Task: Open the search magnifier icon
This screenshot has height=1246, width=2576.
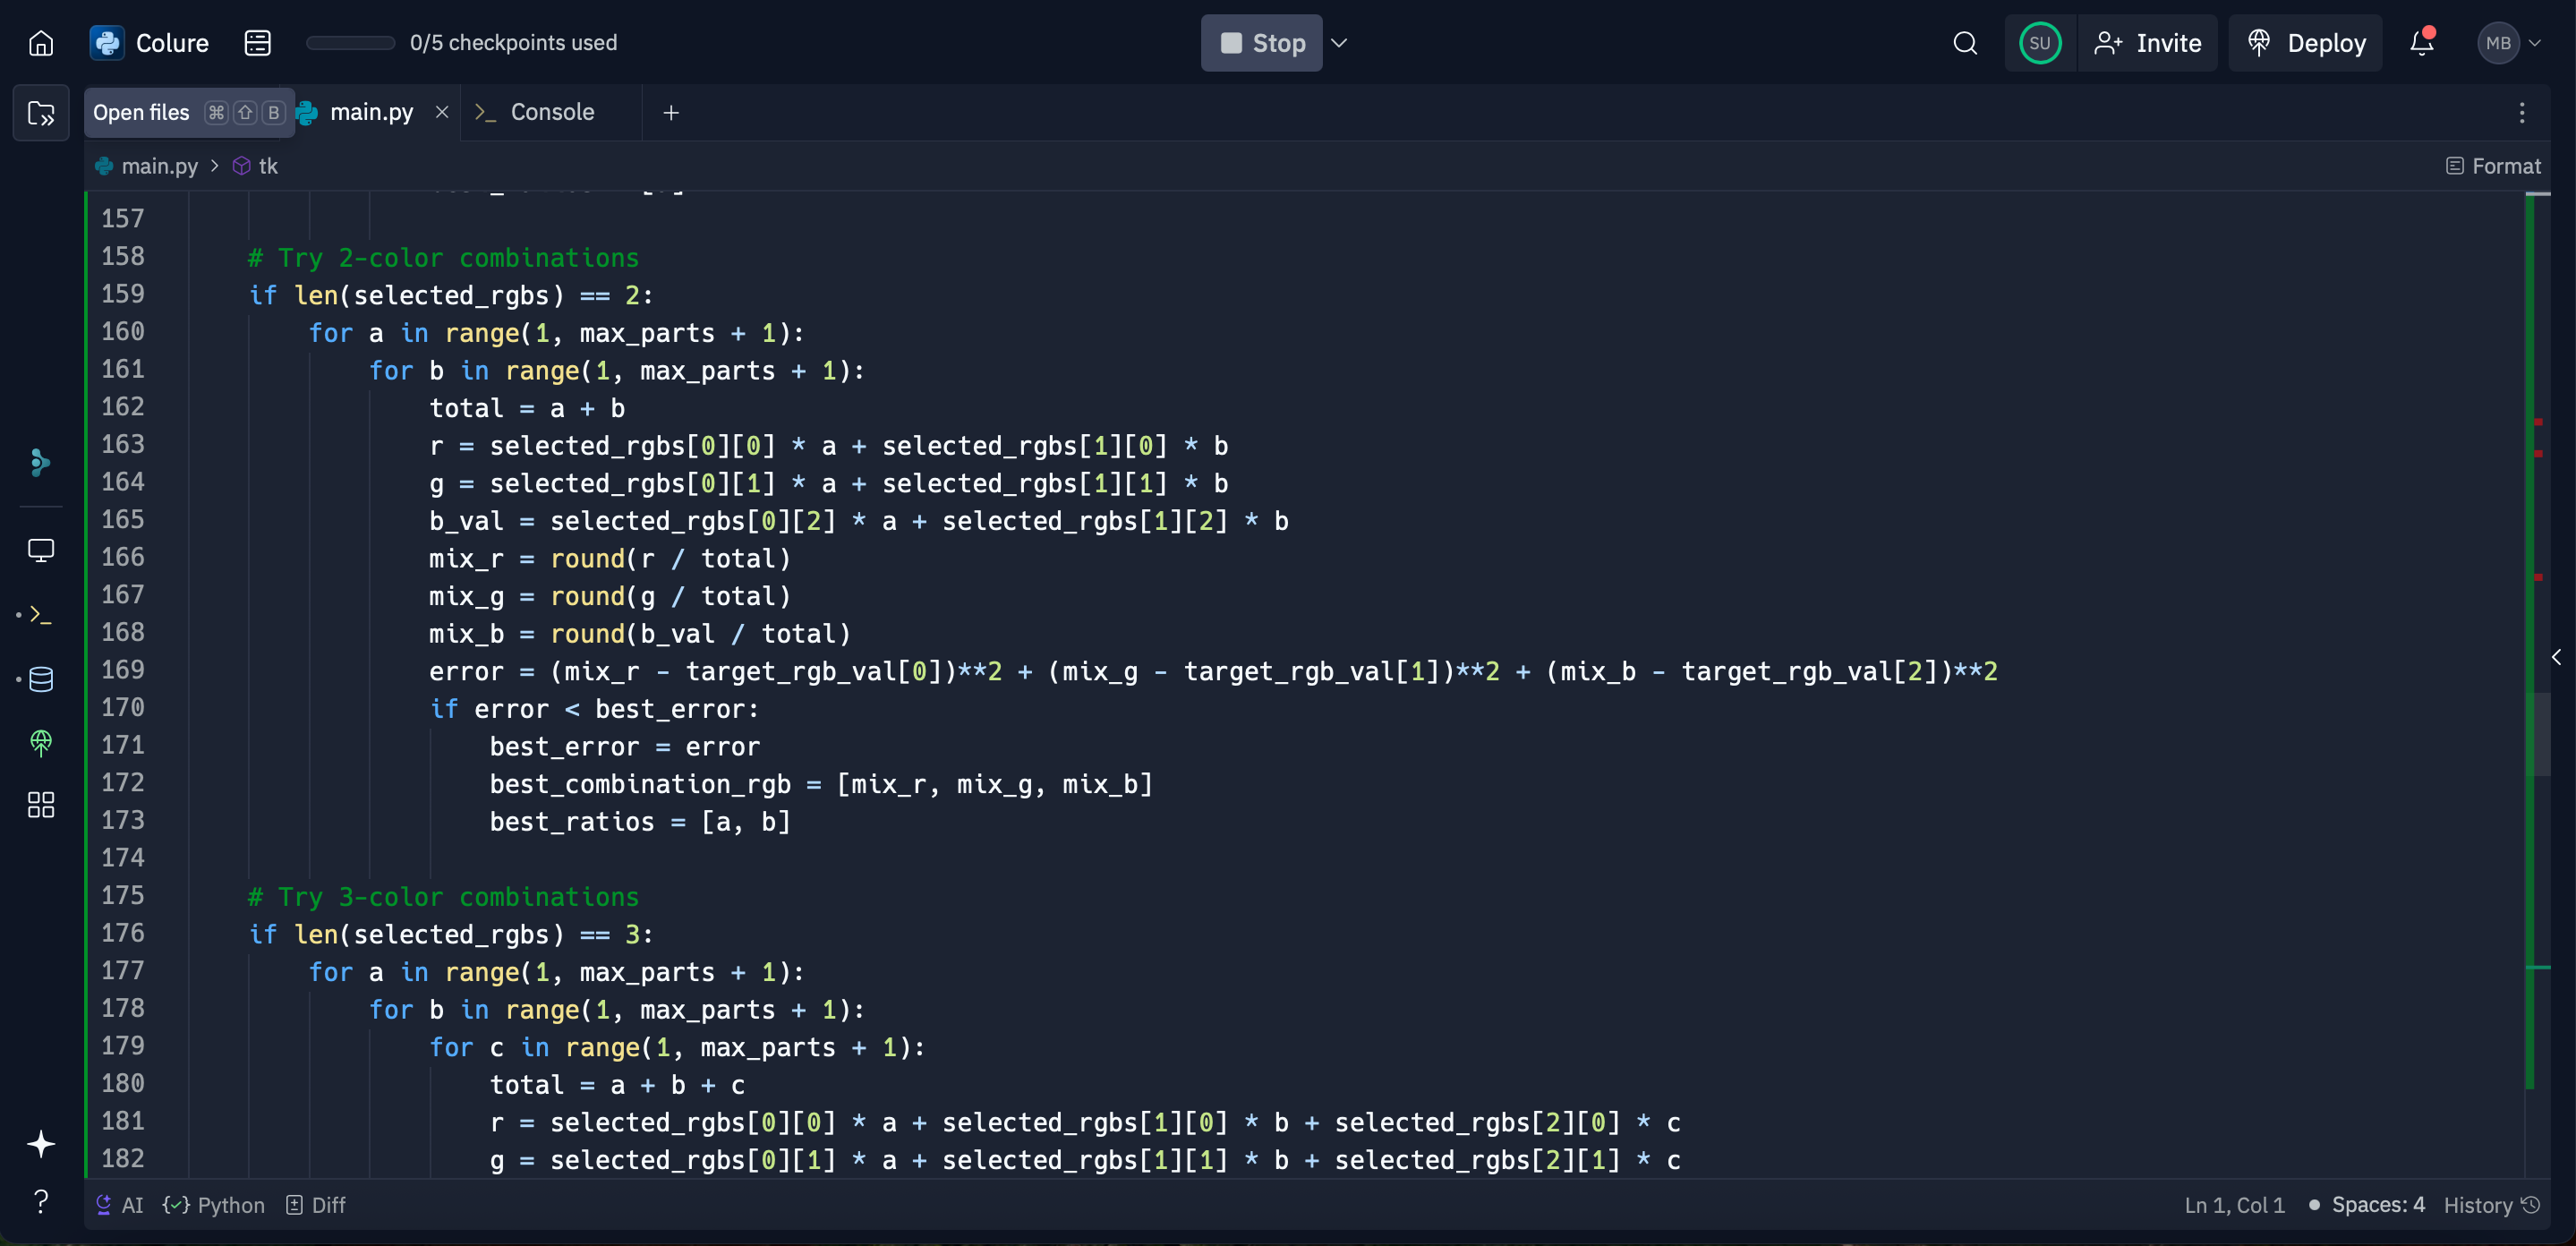Action: pyautogui.click(x=1964, y=43)
